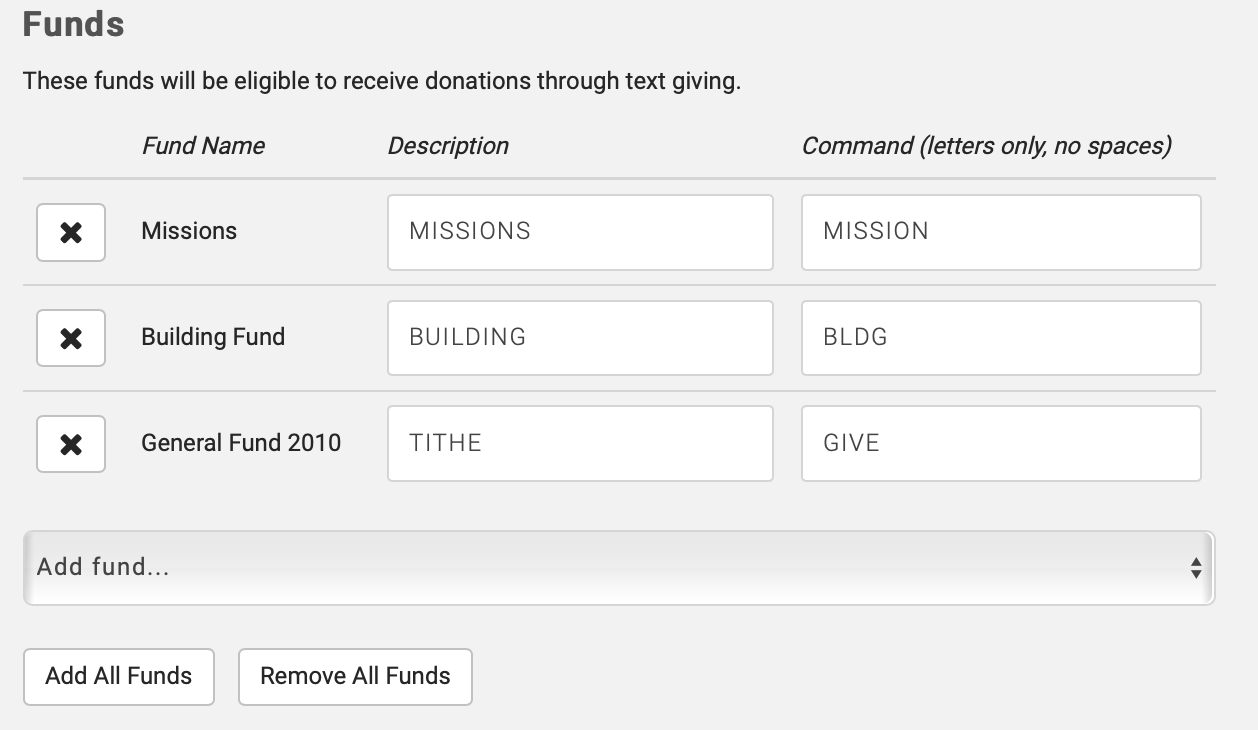Select the Missions fund name label
This screenshot has width=1258, height=730.
tap(189, 231)
